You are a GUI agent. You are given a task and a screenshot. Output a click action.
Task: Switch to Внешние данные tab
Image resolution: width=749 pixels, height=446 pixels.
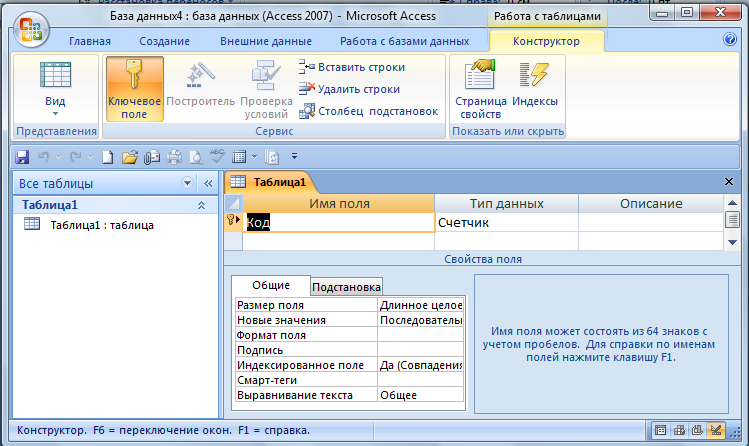click(x=266, y=42)
